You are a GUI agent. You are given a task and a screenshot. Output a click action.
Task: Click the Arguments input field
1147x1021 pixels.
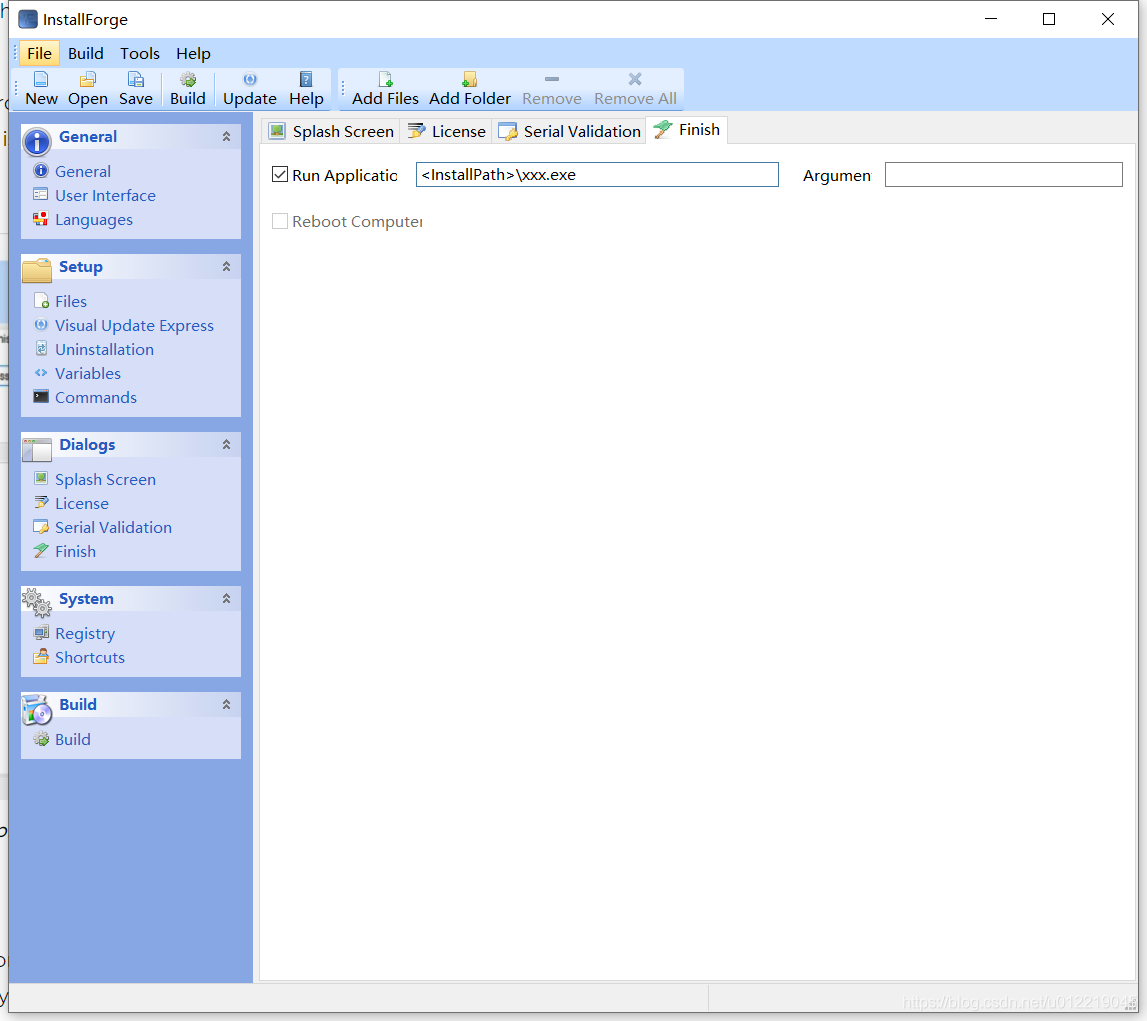(1004, 174)
